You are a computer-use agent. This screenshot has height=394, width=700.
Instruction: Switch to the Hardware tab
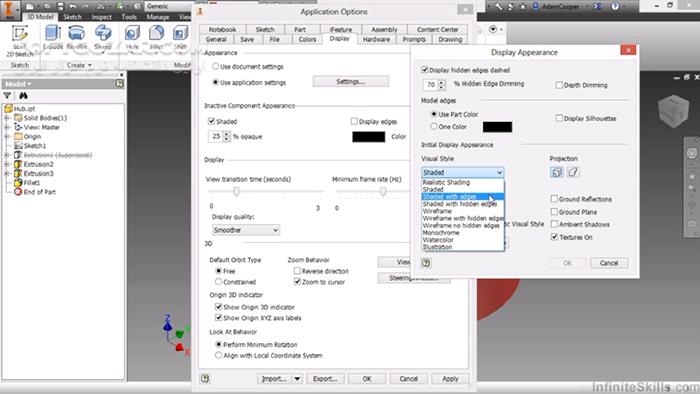(376, 39)
